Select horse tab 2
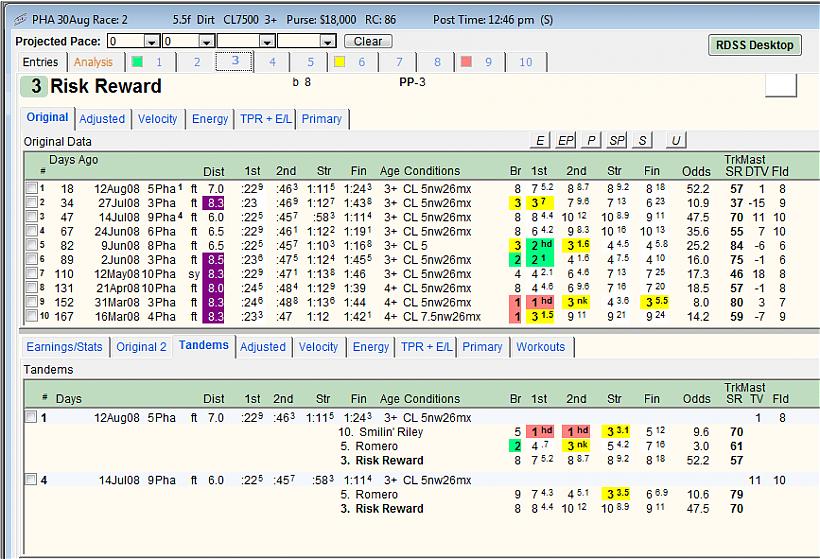The image size is (820, 559). pos(197,62)
